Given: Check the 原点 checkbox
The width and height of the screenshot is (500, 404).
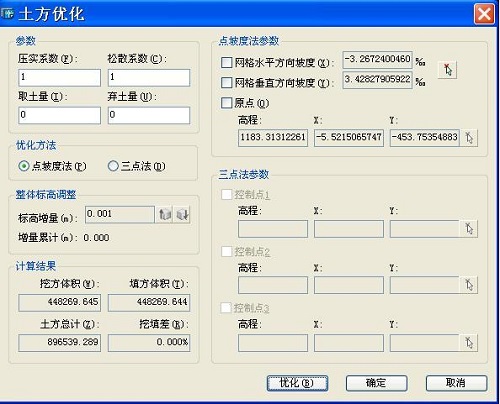Looking at the screenshot, I should coord(226,103).
